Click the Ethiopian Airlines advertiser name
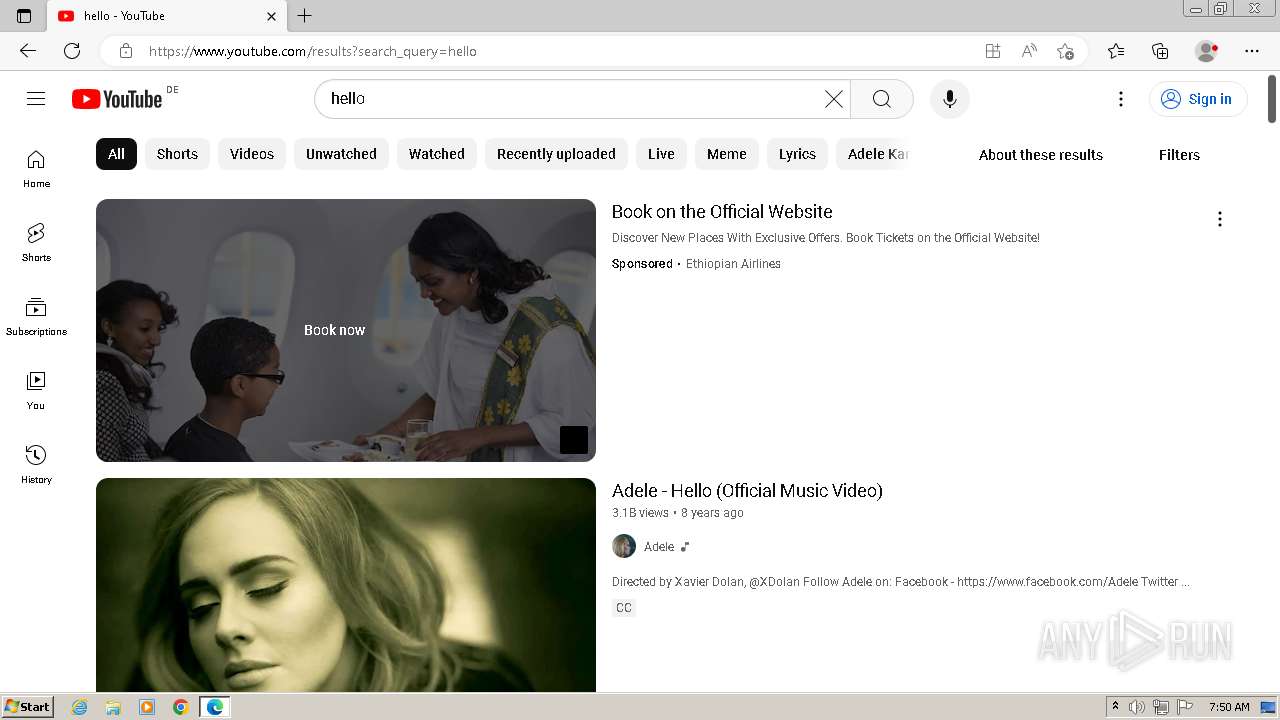This screenshot has height=720, width=1280. point(733,264)
